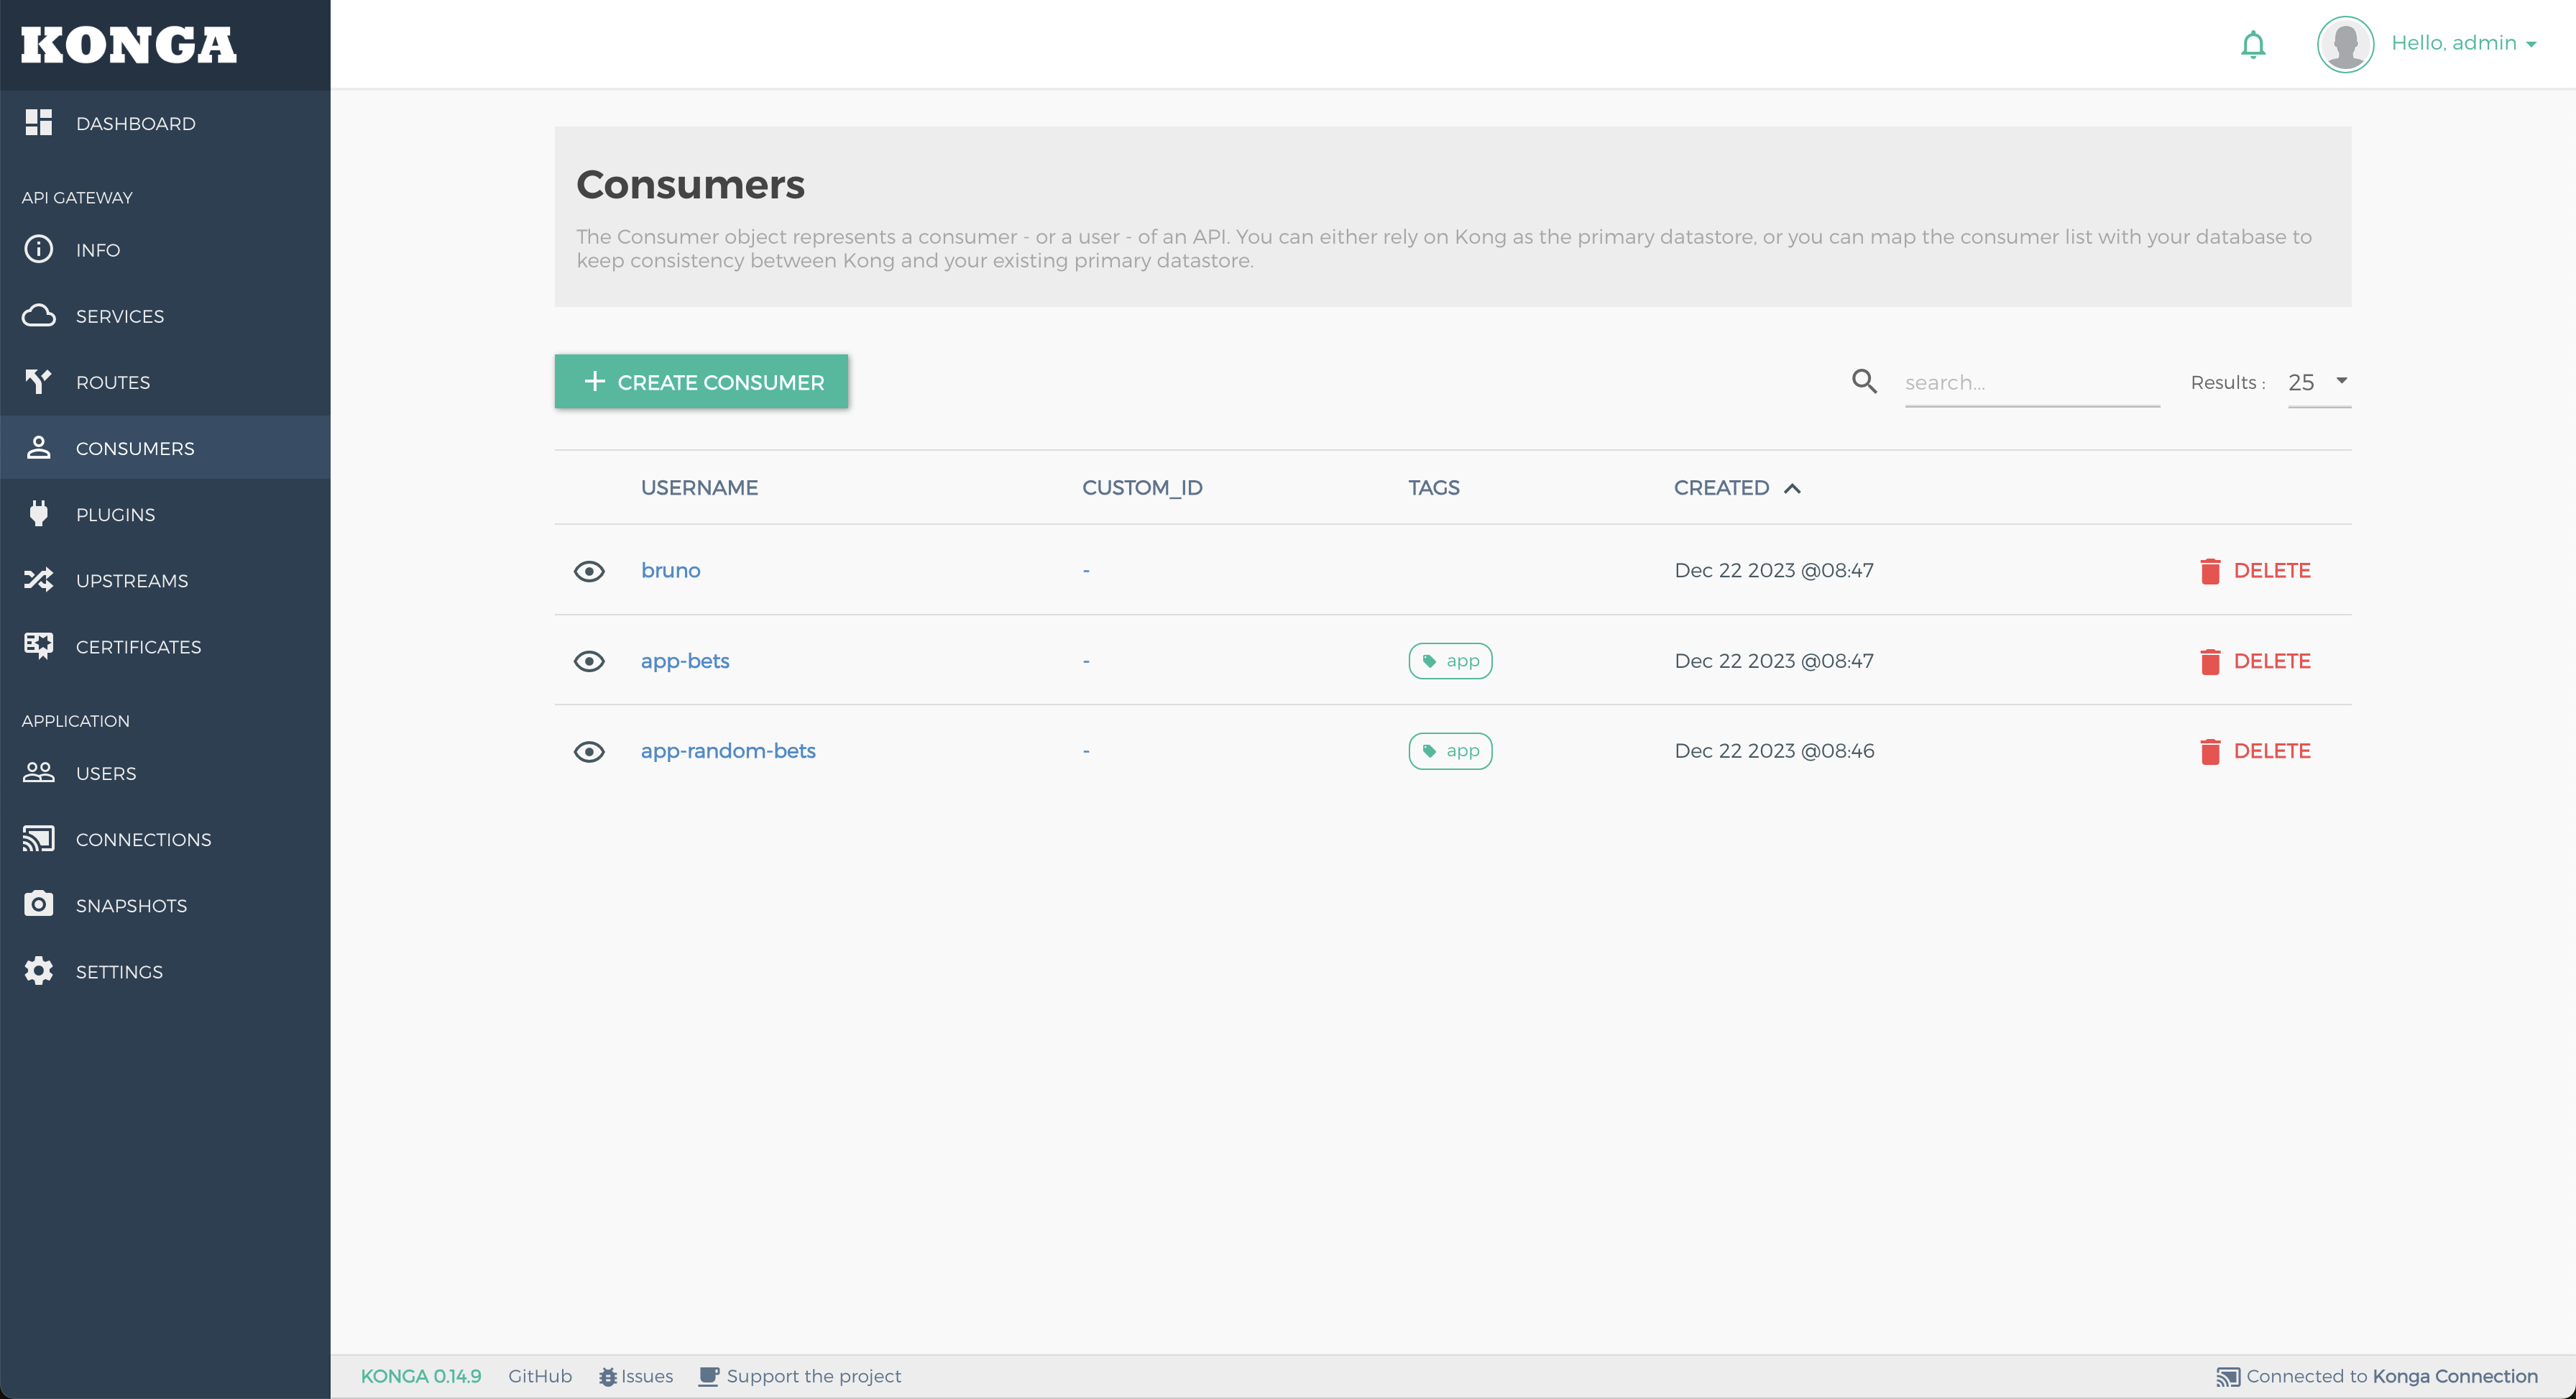2576x1399 pixels.
Task: Click the Upstreams shuffle icon
Action: point(38,580)
